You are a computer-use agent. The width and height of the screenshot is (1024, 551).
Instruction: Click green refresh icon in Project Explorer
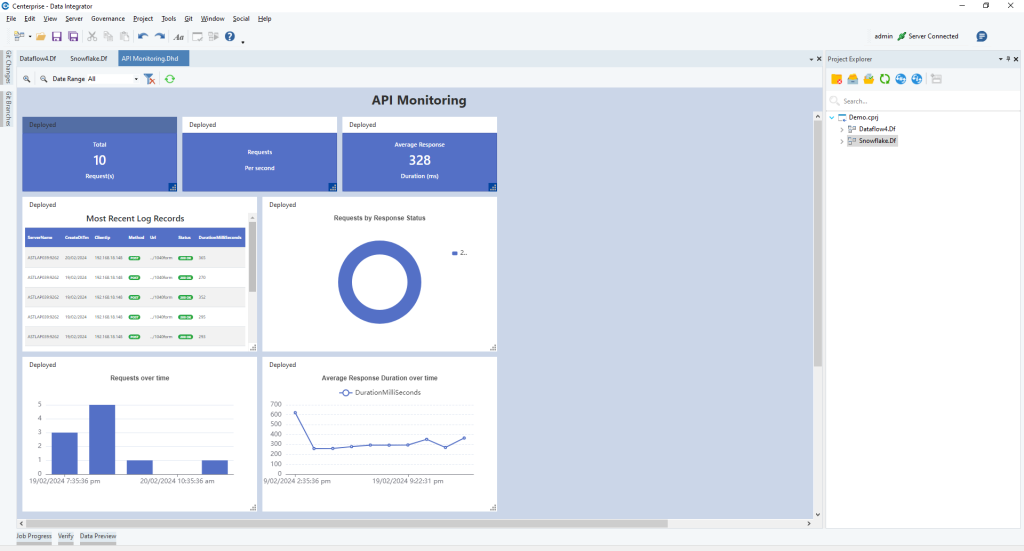click(884, 79)
